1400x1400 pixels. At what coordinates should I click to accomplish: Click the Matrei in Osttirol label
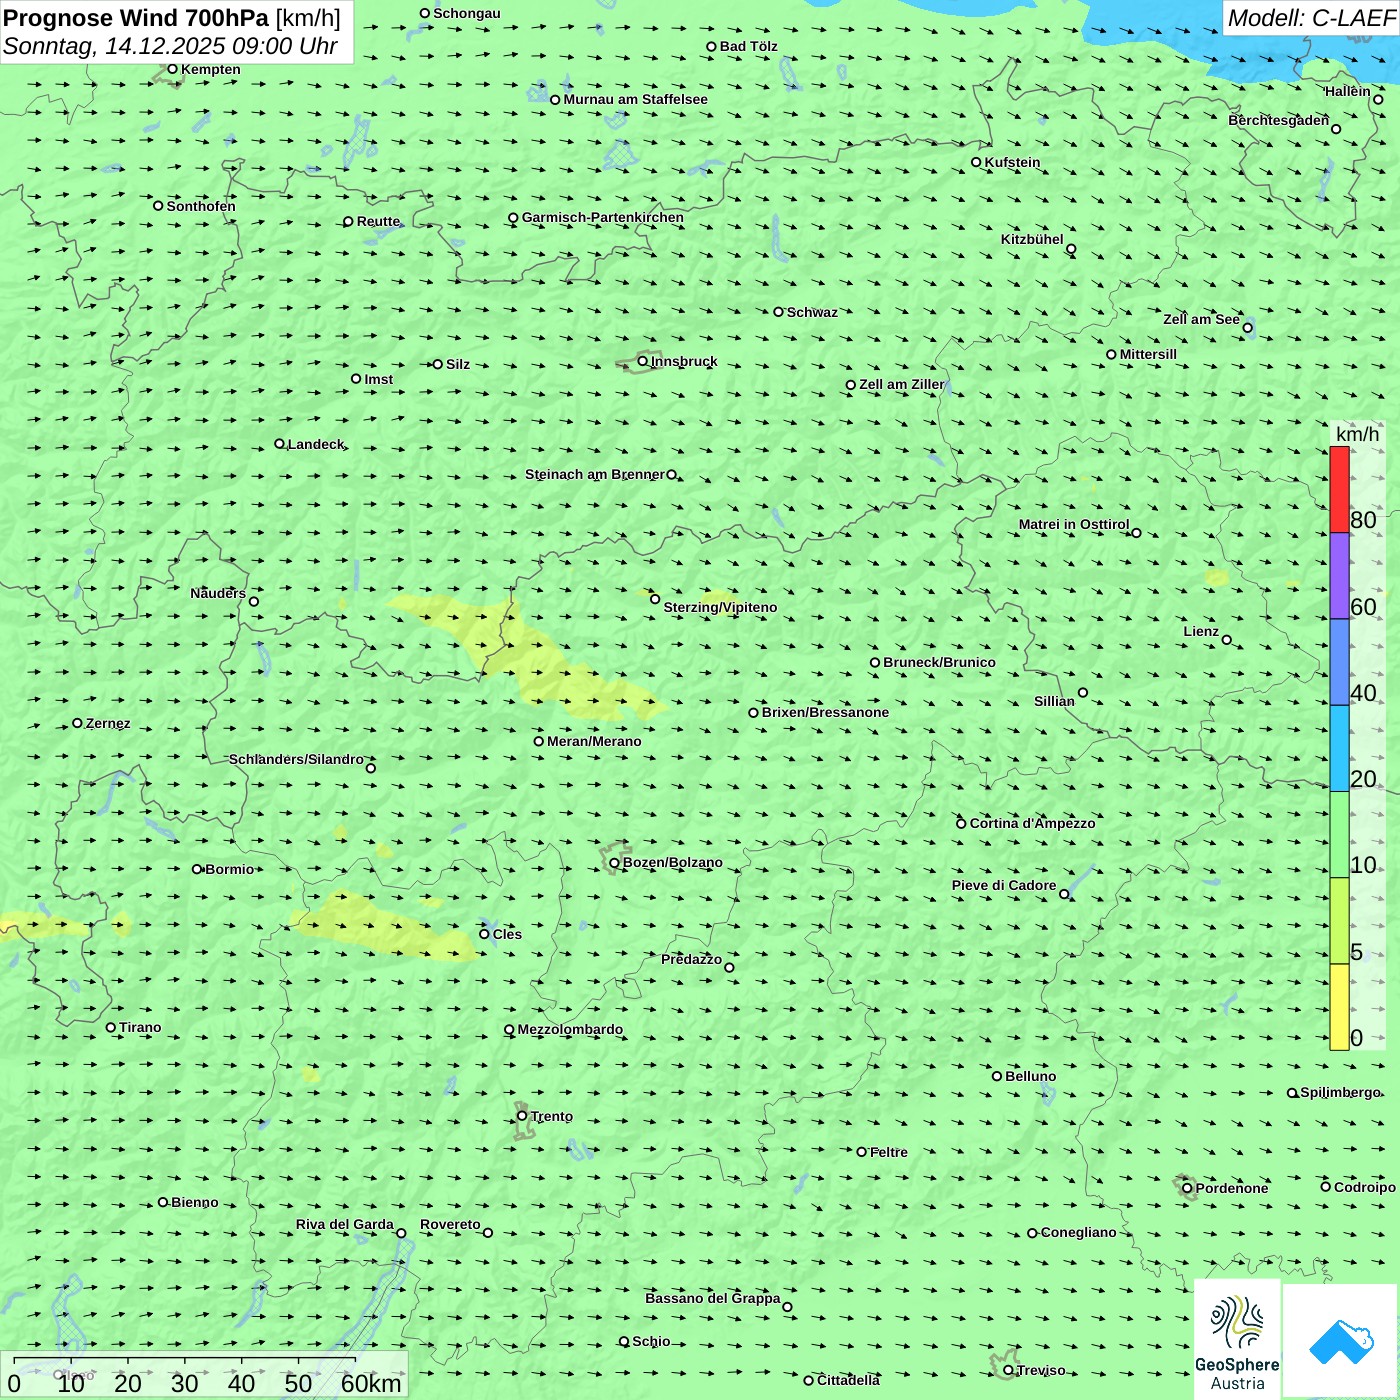pos(1074,524)
